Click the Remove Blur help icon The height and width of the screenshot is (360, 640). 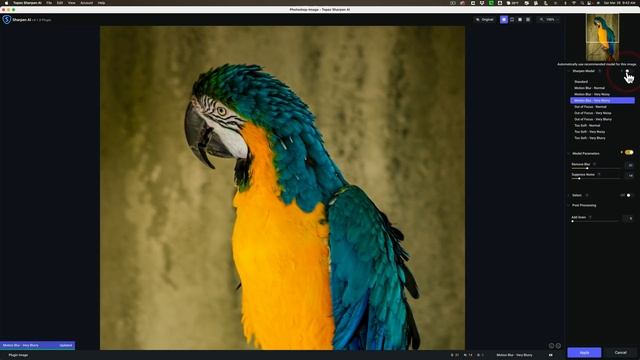(594, 164)
